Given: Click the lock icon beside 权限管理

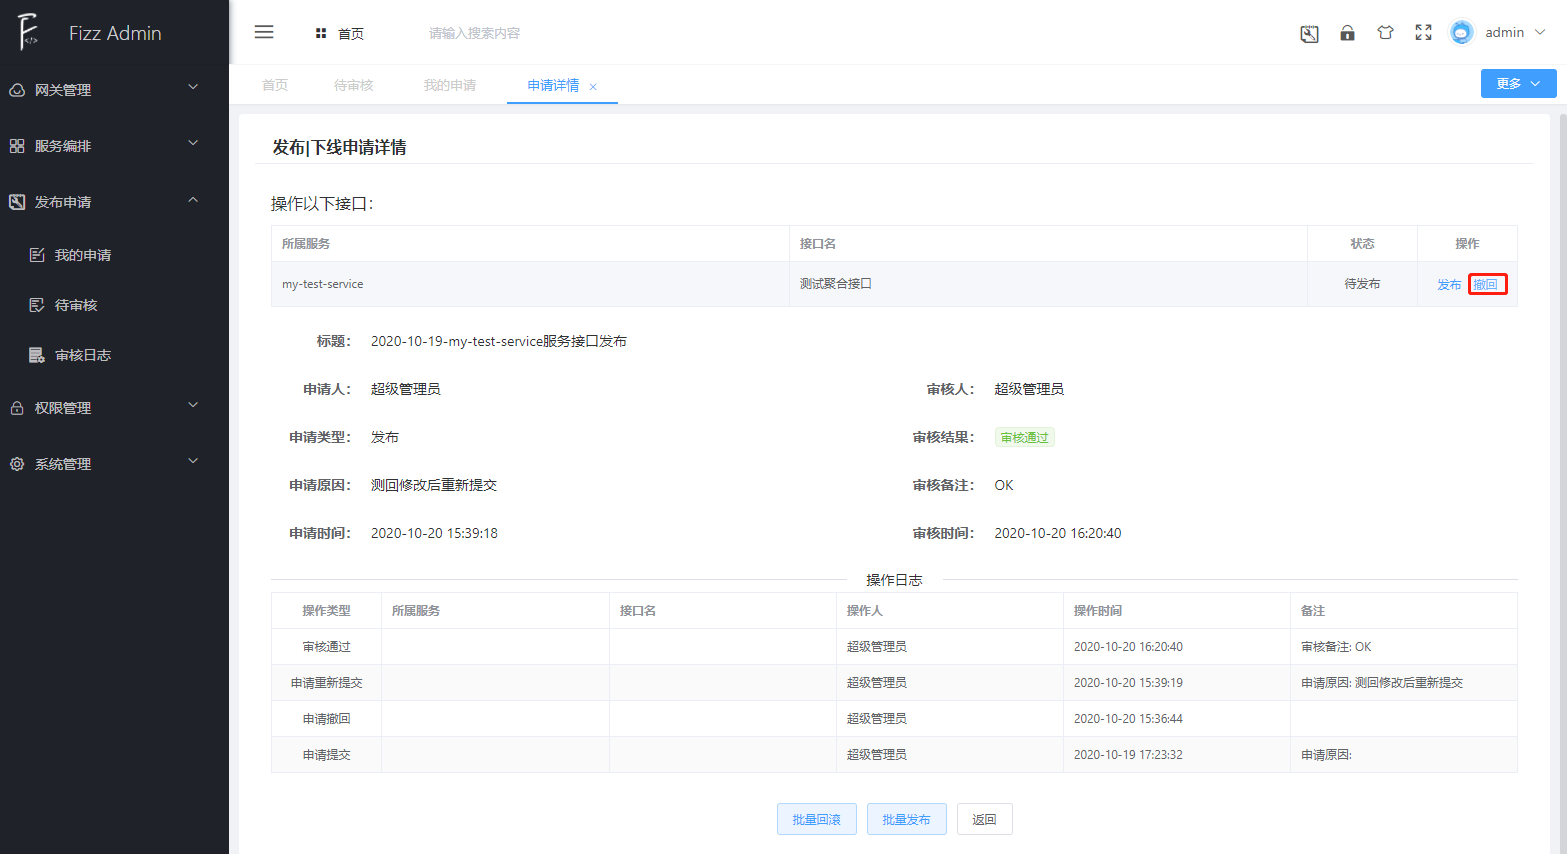Looking at the screenshot, I should click(16, 406).
